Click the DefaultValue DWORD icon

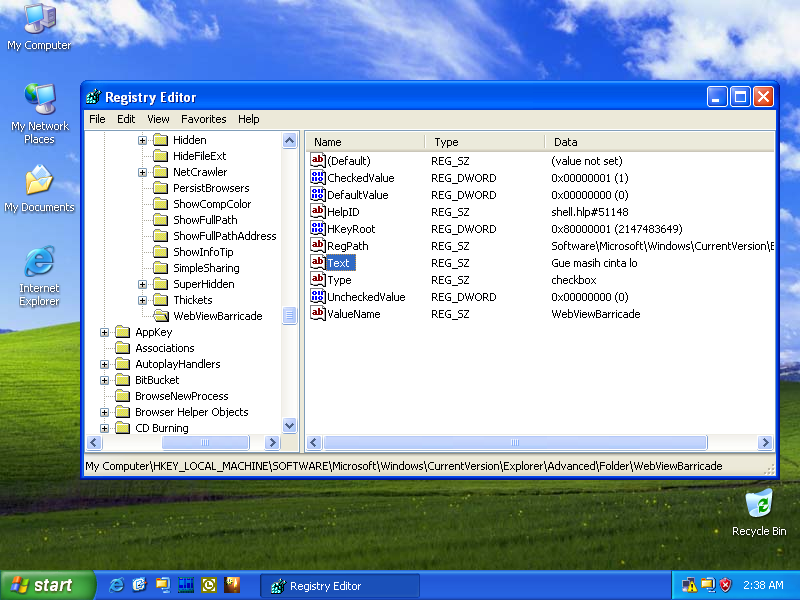point(317,194)
